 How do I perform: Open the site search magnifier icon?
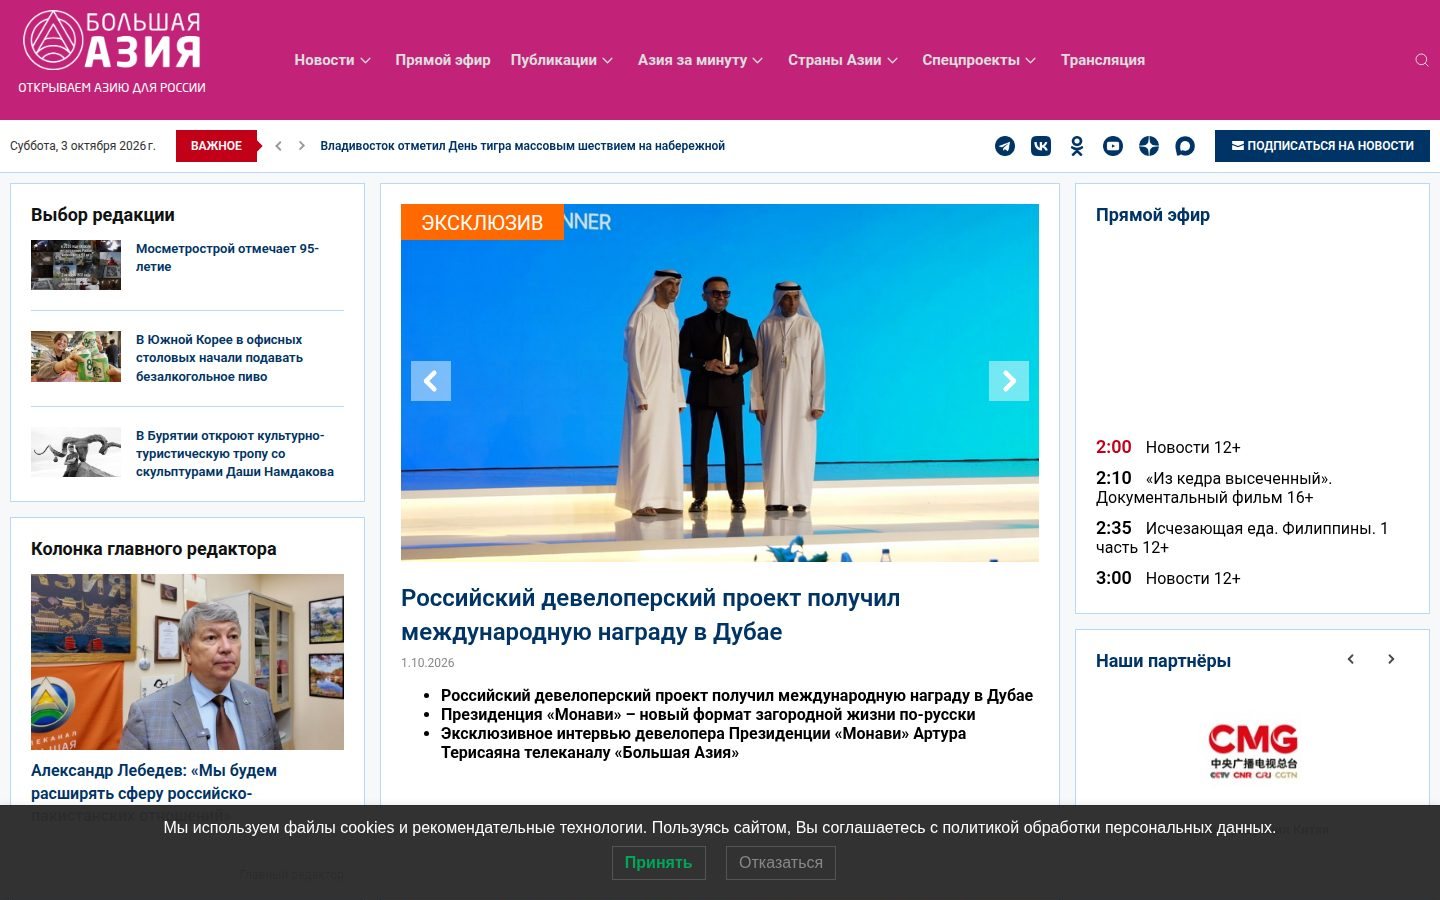[x=1421, y=60]
